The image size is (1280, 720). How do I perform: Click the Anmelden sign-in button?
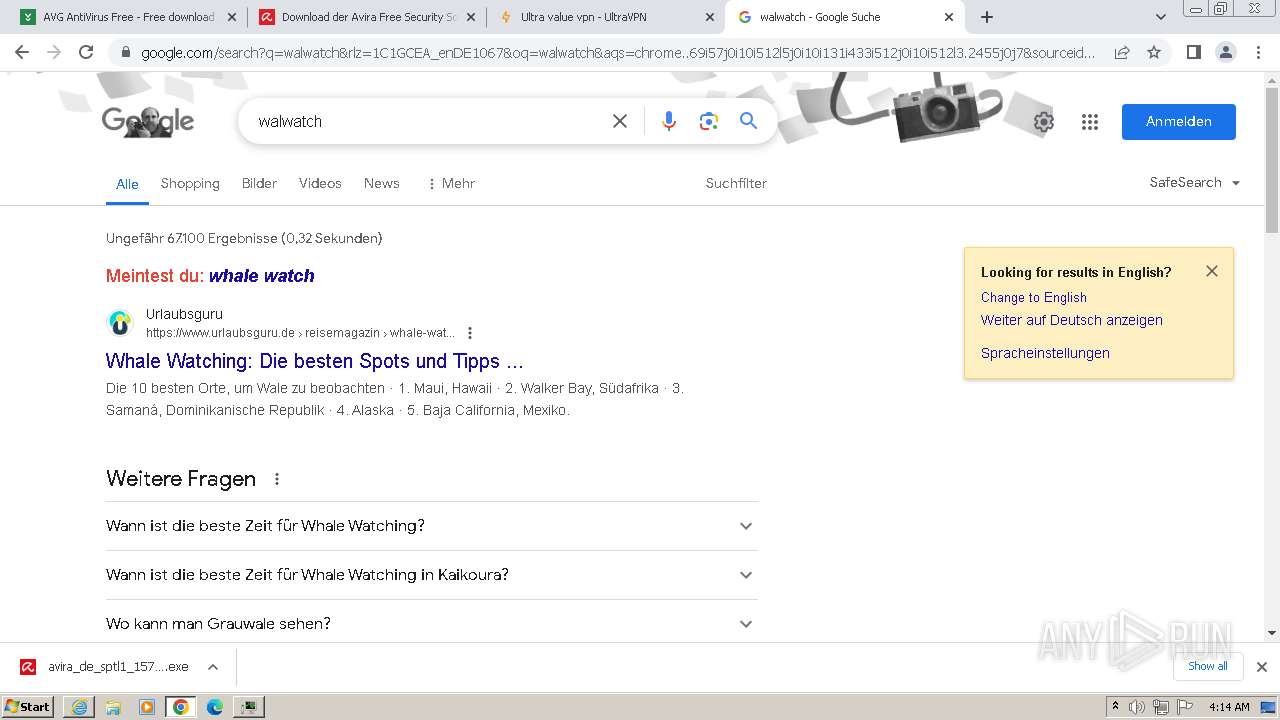(x=1179, y=122)
